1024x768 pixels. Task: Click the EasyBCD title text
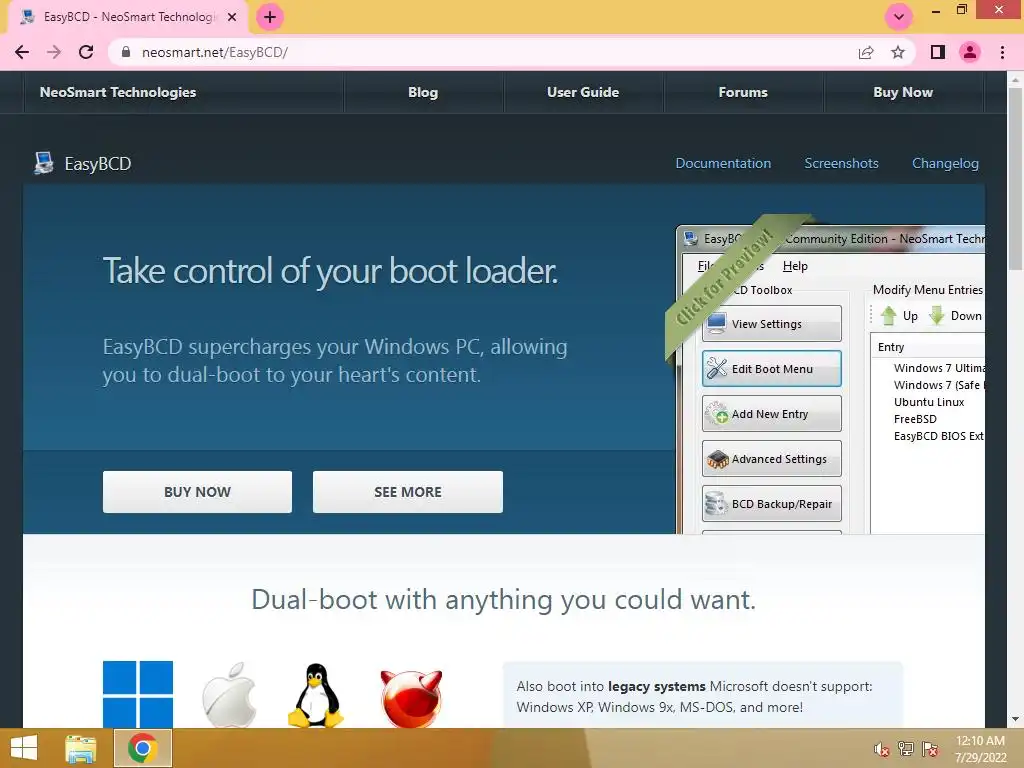[x=98, y=163]
